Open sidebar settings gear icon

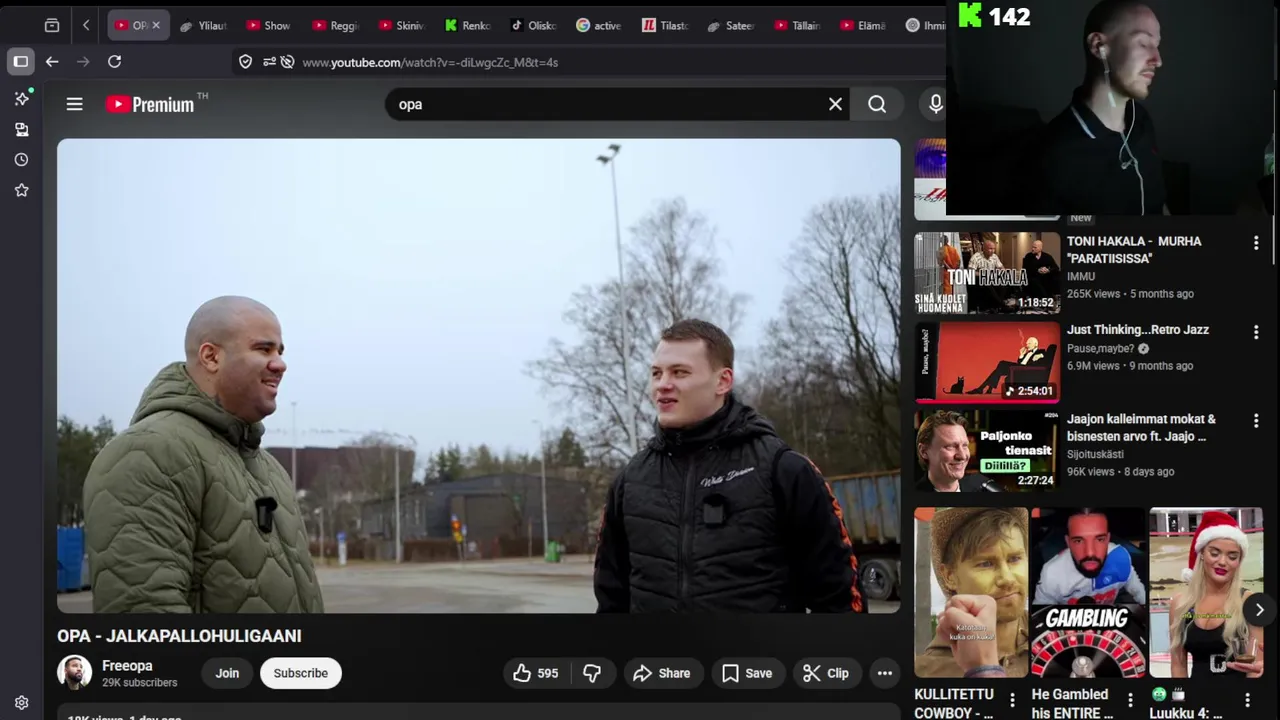pos(21,703)
